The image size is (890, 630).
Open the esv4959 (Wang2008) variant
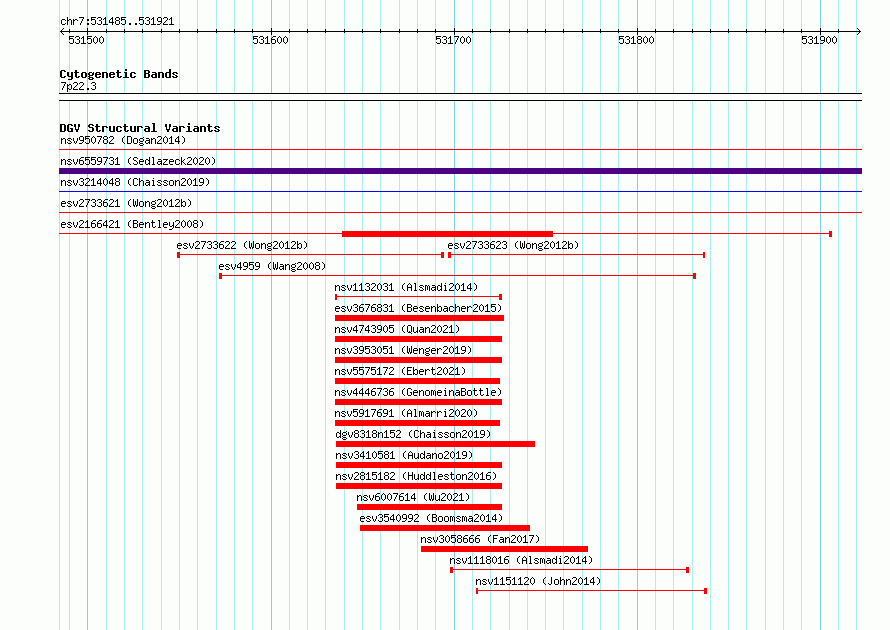[x=272, y=266]
